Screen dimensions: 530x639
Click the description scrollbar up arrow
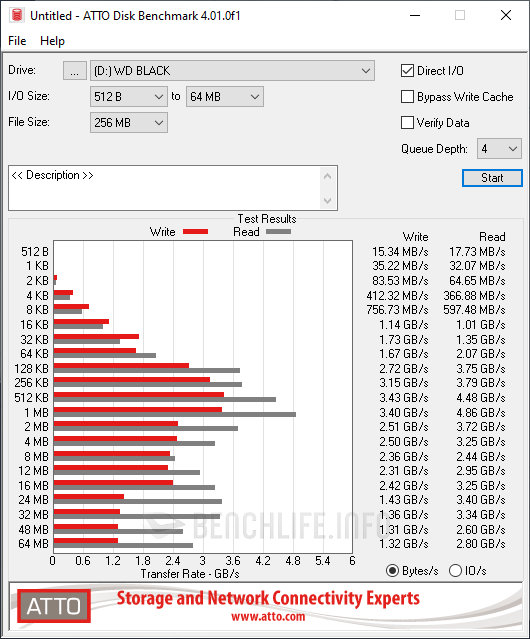tap(327, 176)
